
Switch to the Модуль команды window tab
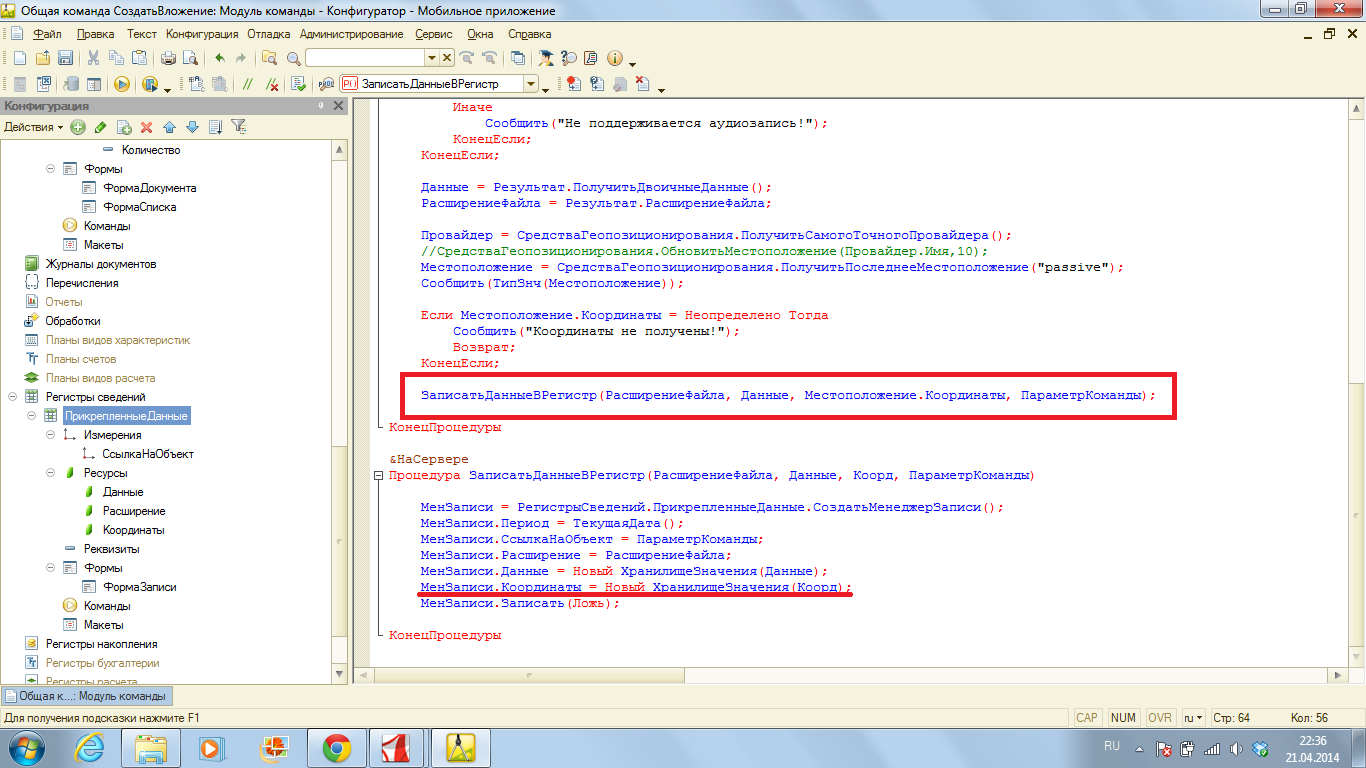pyautogui.click(x=85, y=696)
